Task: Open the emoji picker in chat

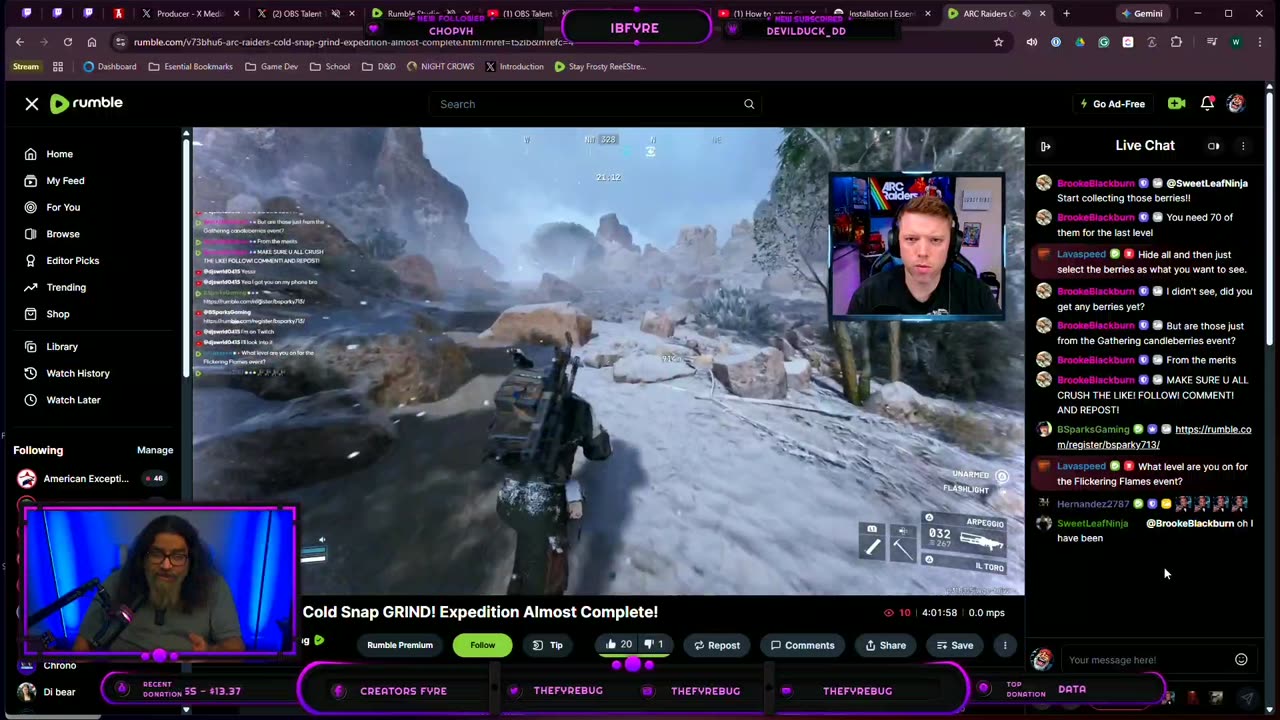Action: pos(1241,659)
